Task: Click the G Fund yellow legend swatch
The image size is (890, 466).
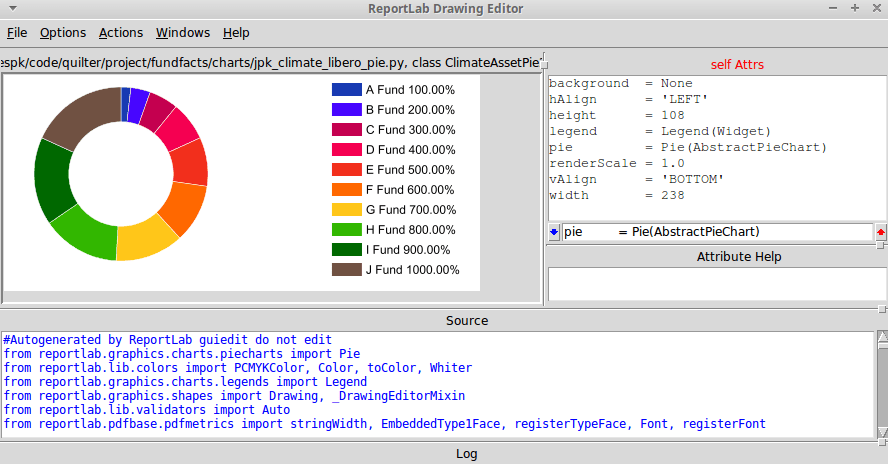Action: click(347, 209)
